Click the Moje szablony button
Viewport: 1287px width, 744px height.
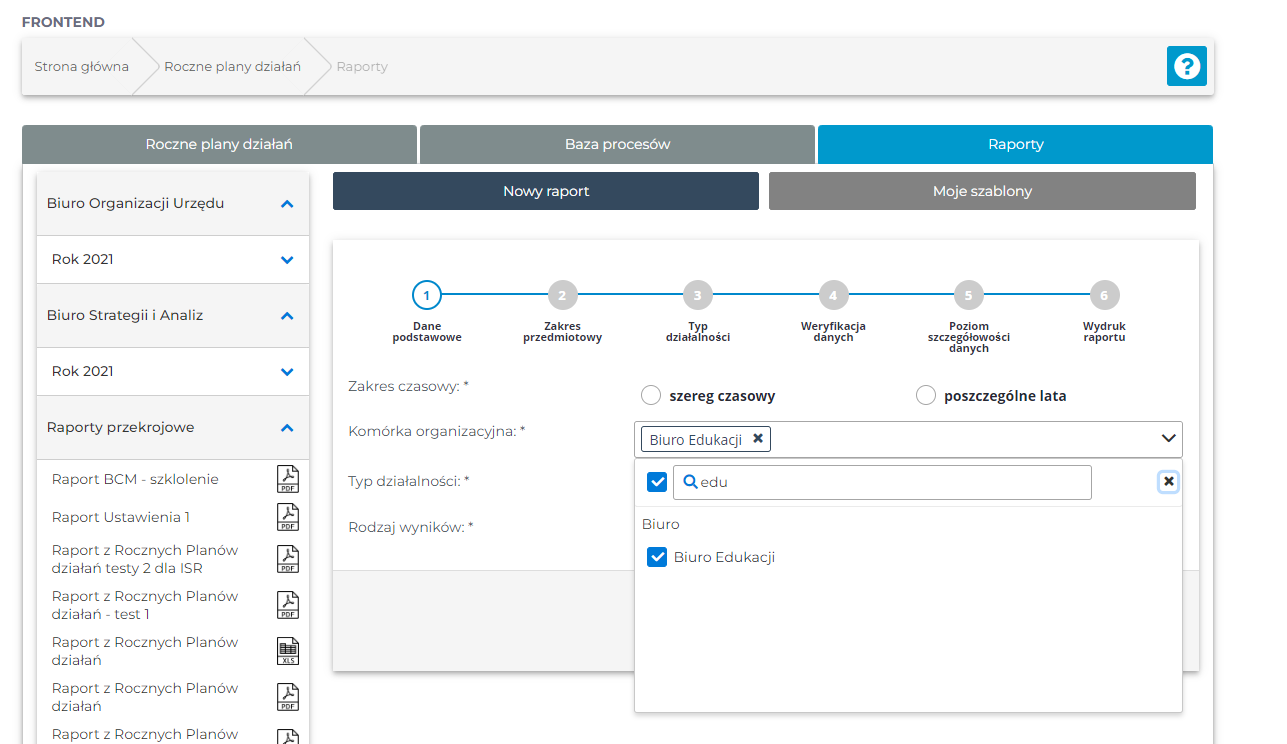pos(981,191)
